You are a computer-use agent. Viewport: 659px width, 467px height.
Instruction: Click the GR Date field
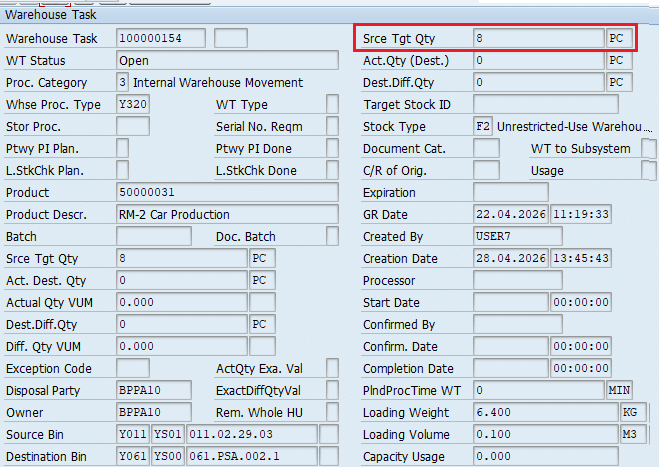pos(509,214)
